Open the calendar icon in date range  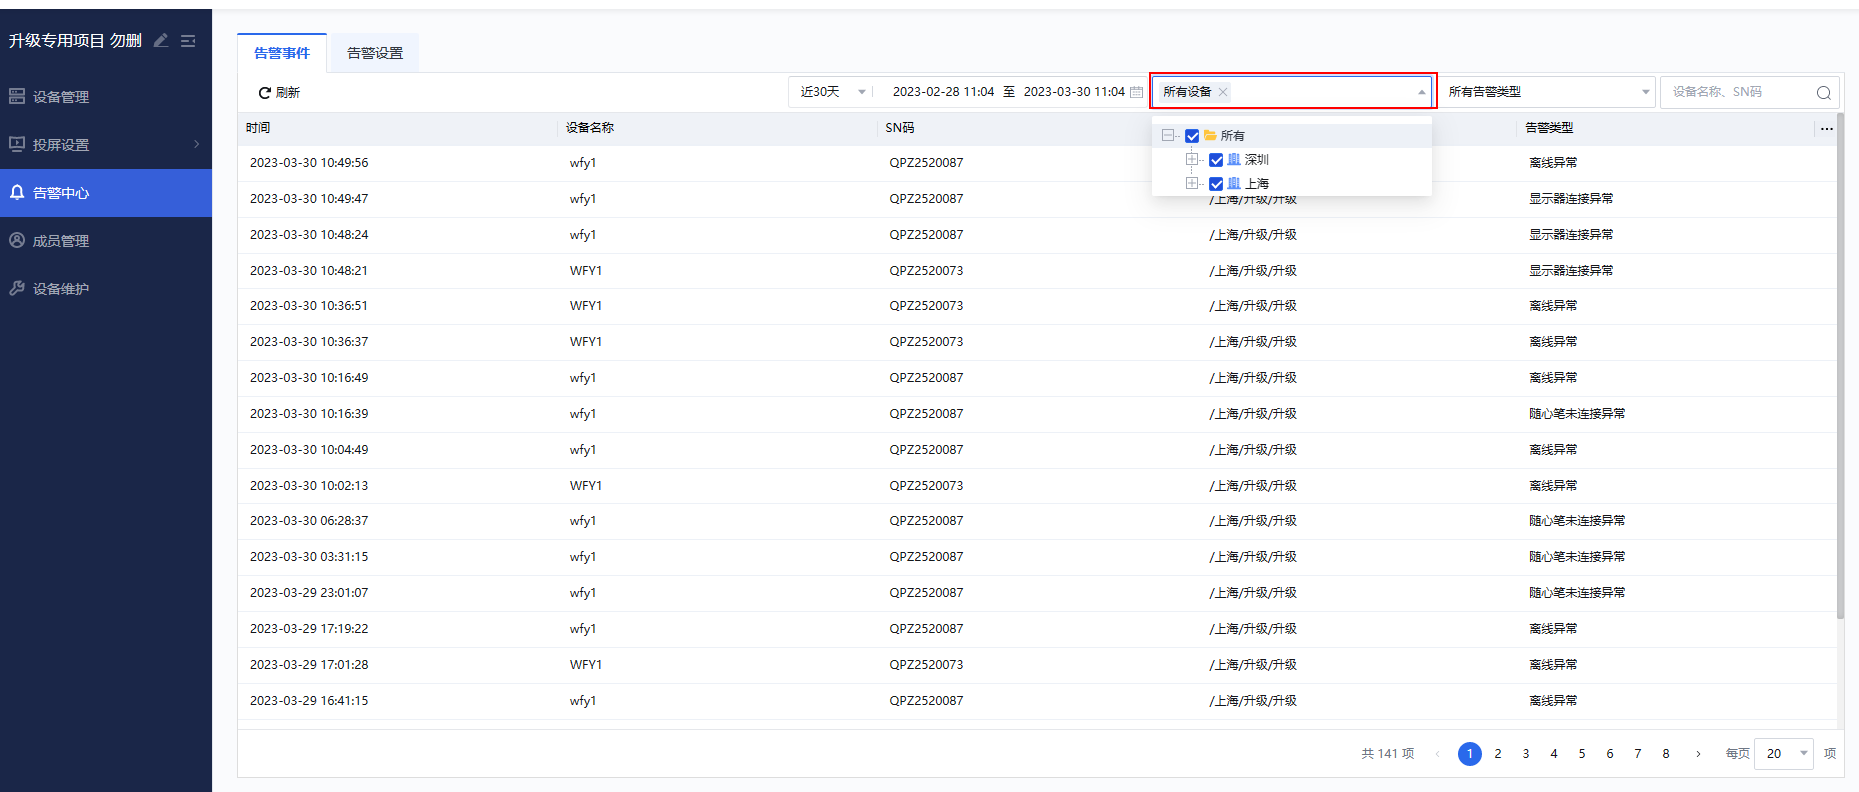pyautogui.click(x=1136, y=92)
